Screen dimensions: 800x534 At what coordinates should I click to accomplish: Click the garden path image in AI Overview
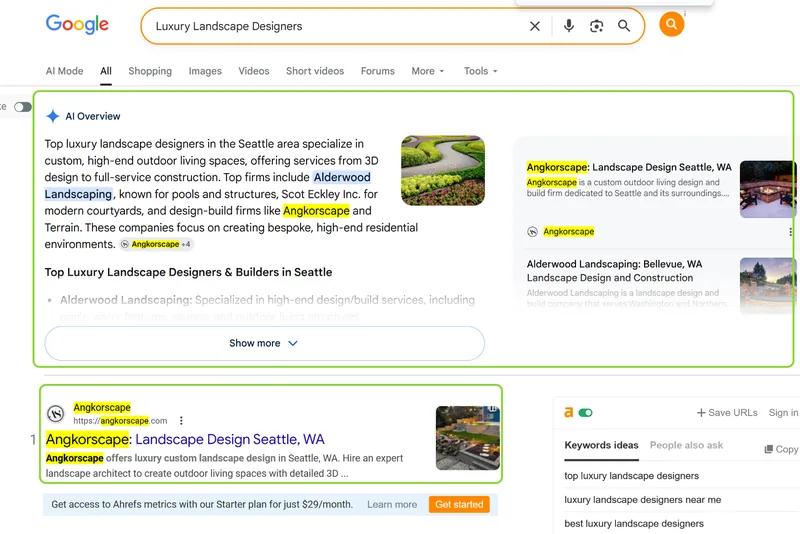click(443, 170)
